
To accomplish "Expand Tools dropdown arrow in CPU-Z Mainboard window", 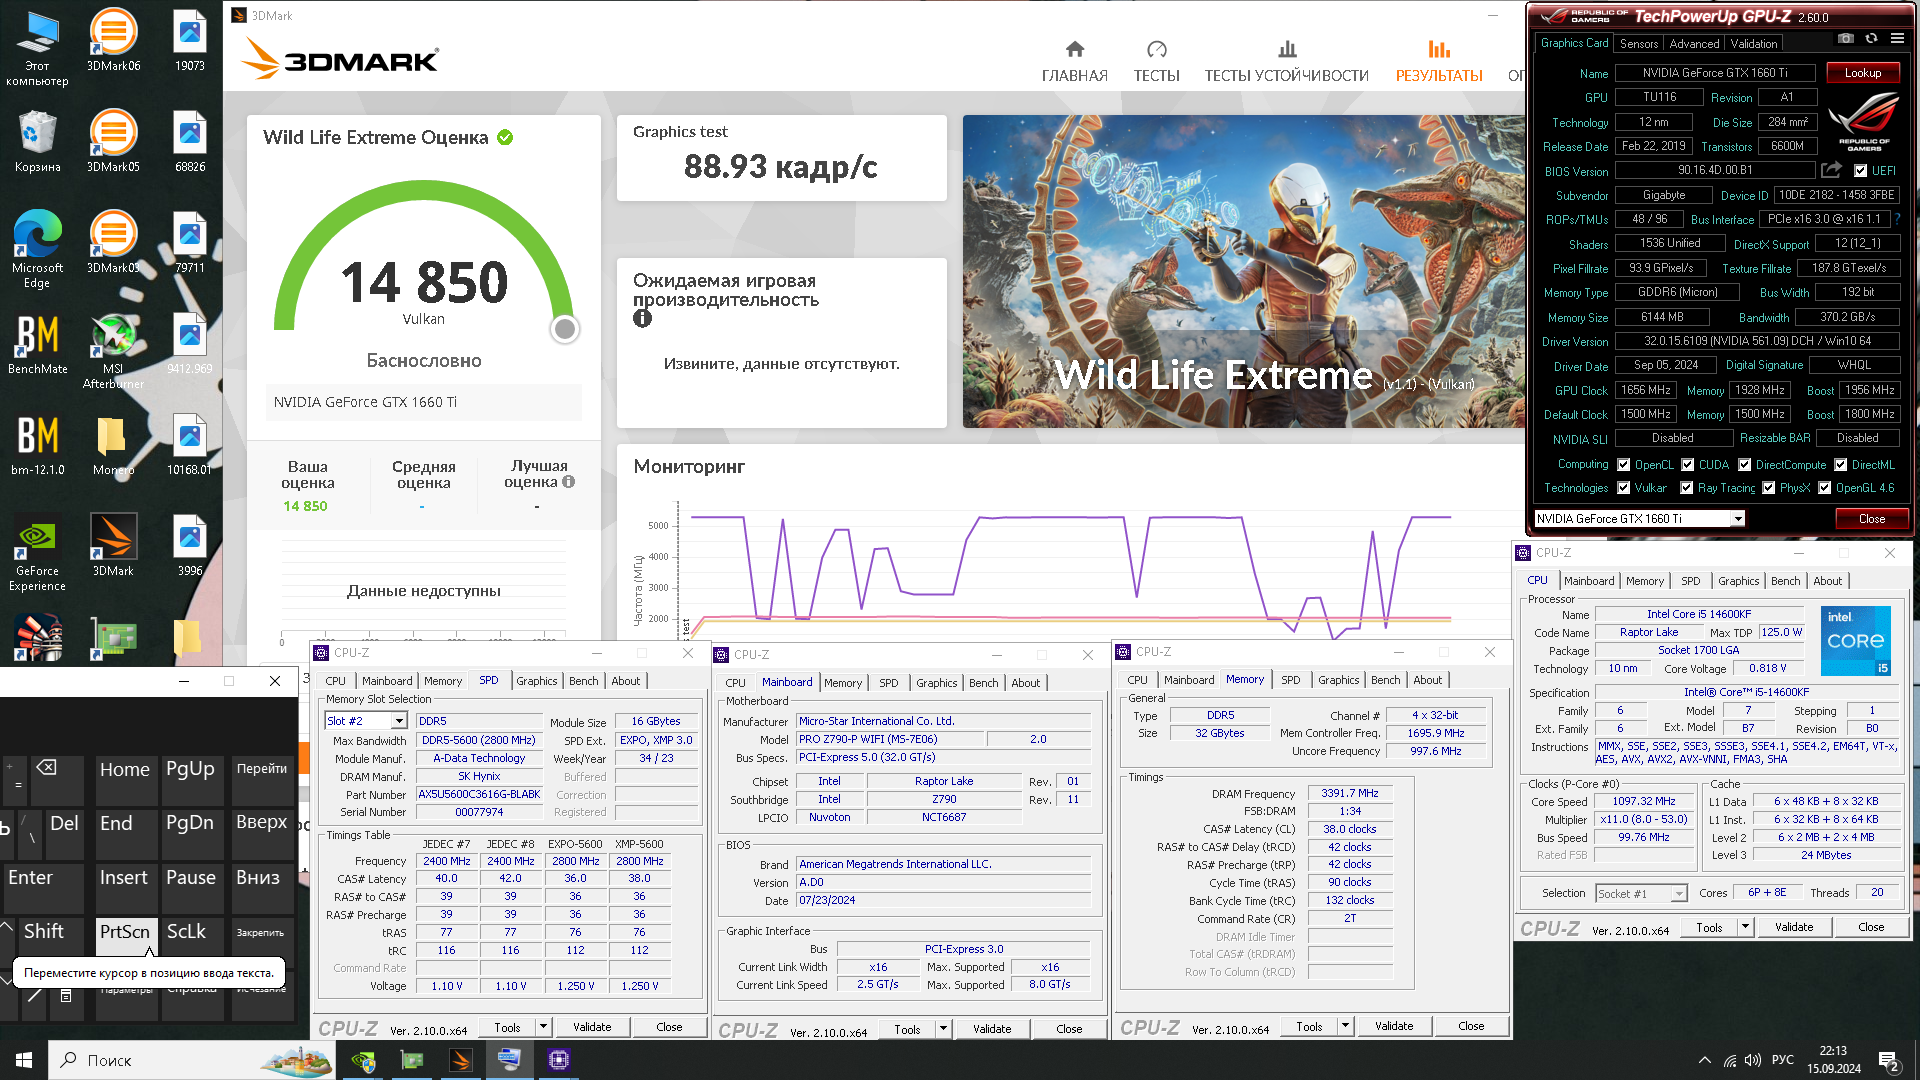I will click(943, 1029).
